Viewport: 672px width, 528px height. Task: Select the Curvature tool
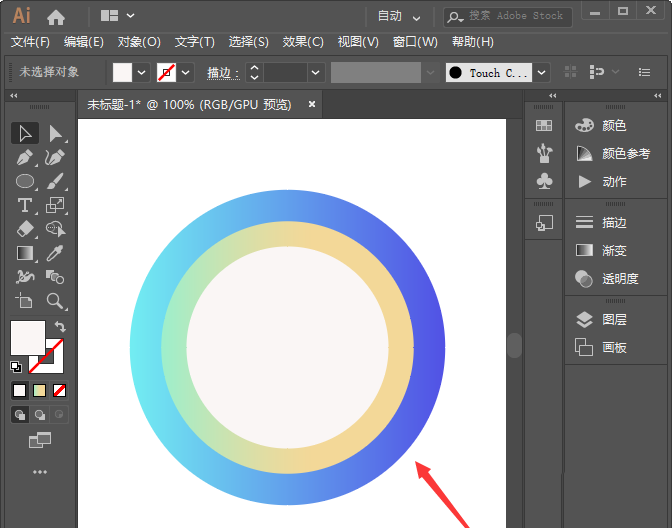[x=55, y=157]
